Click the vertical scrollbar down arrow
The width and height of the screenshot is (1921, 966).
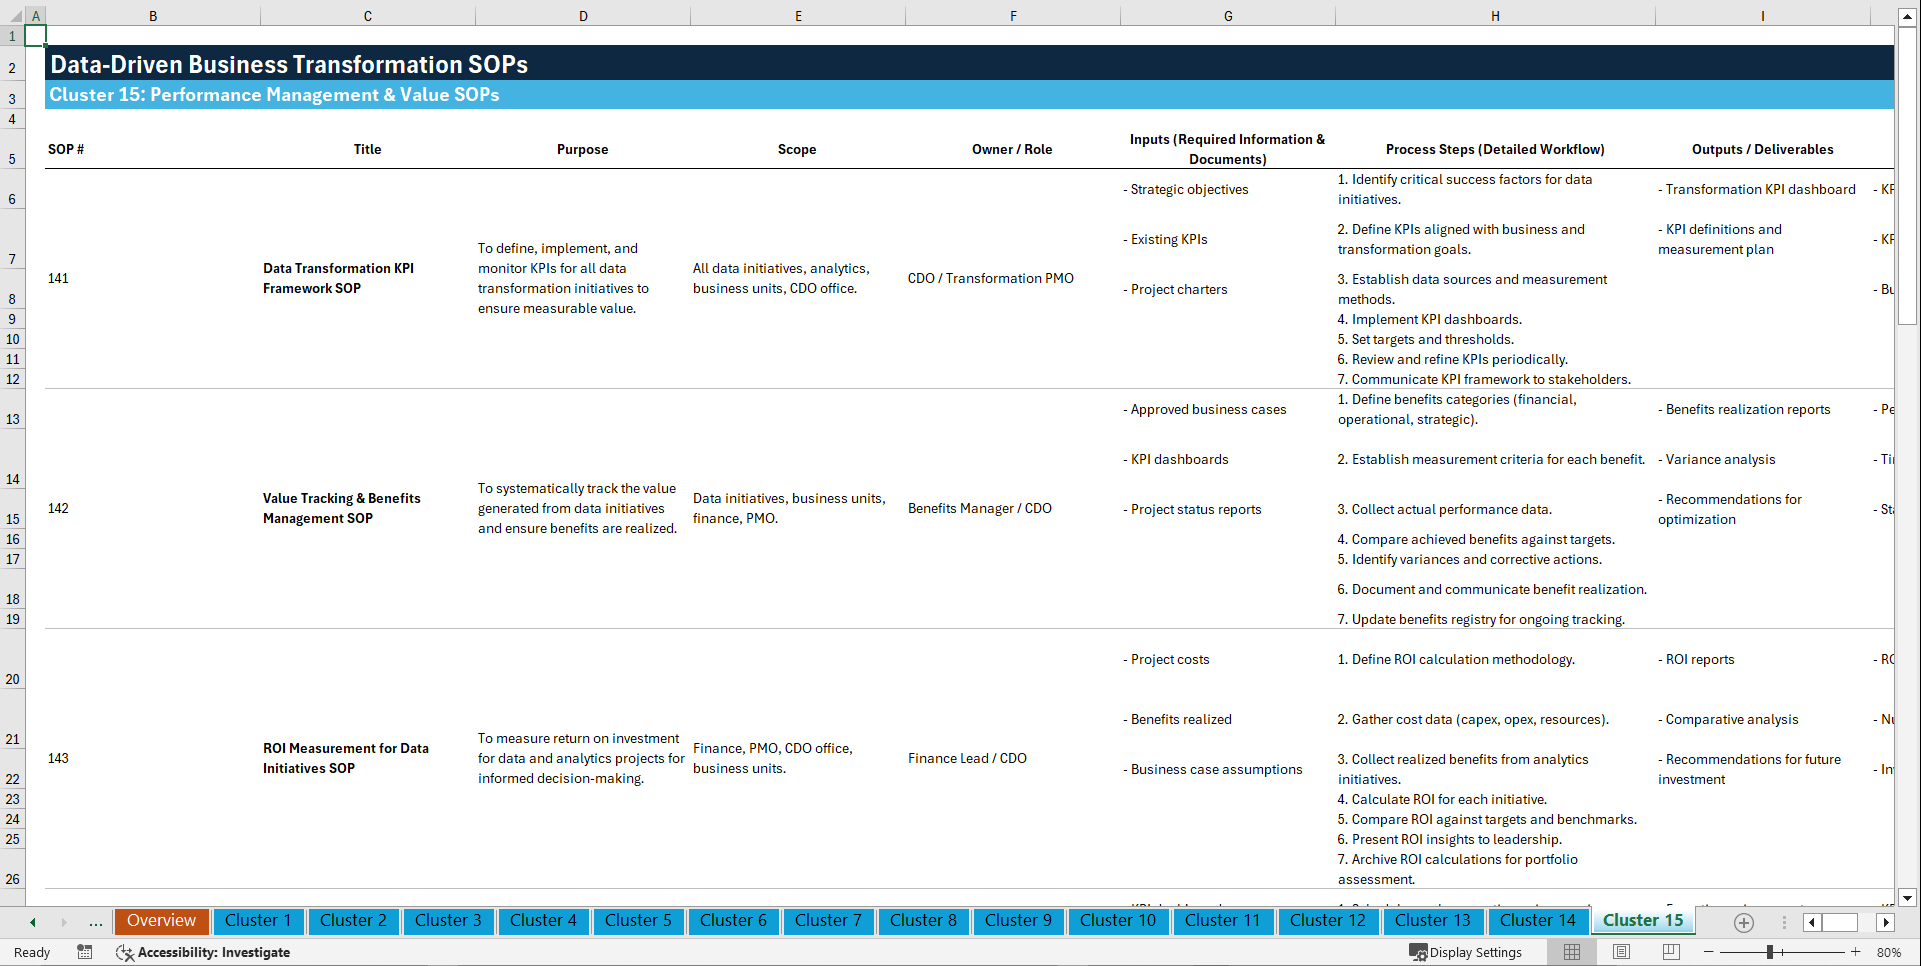click(1908, 898)
